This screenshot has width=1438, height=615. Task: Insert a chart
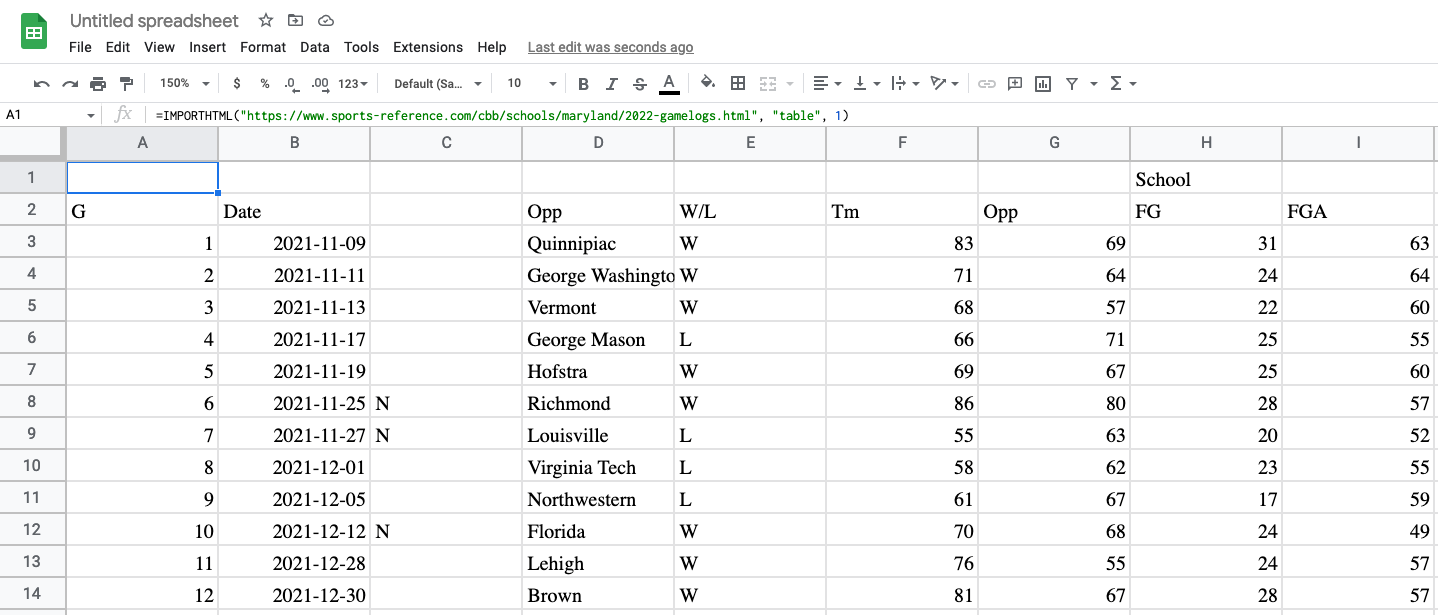[x=1042, y=83]
